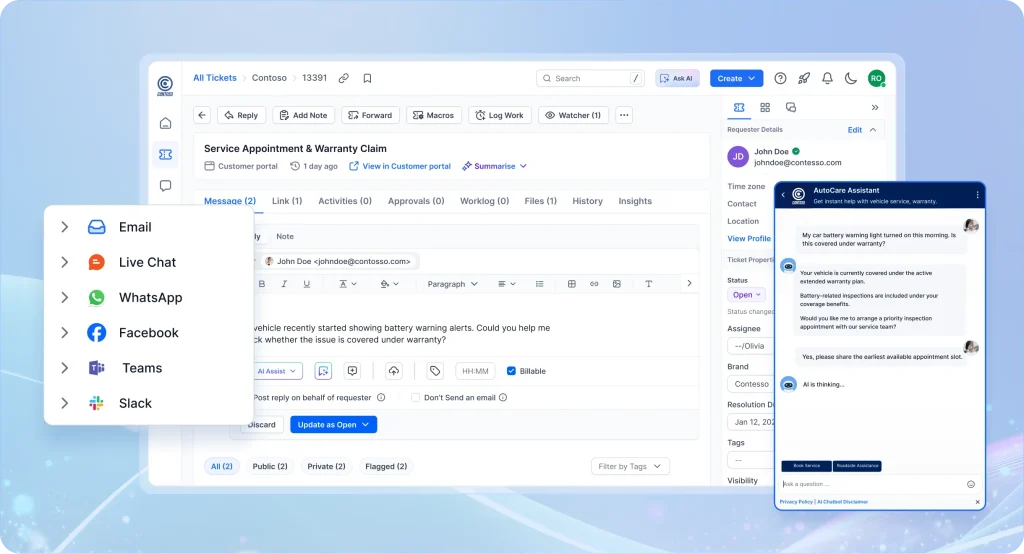
Task: Click the Watcher (1) button
Action: 573,115
